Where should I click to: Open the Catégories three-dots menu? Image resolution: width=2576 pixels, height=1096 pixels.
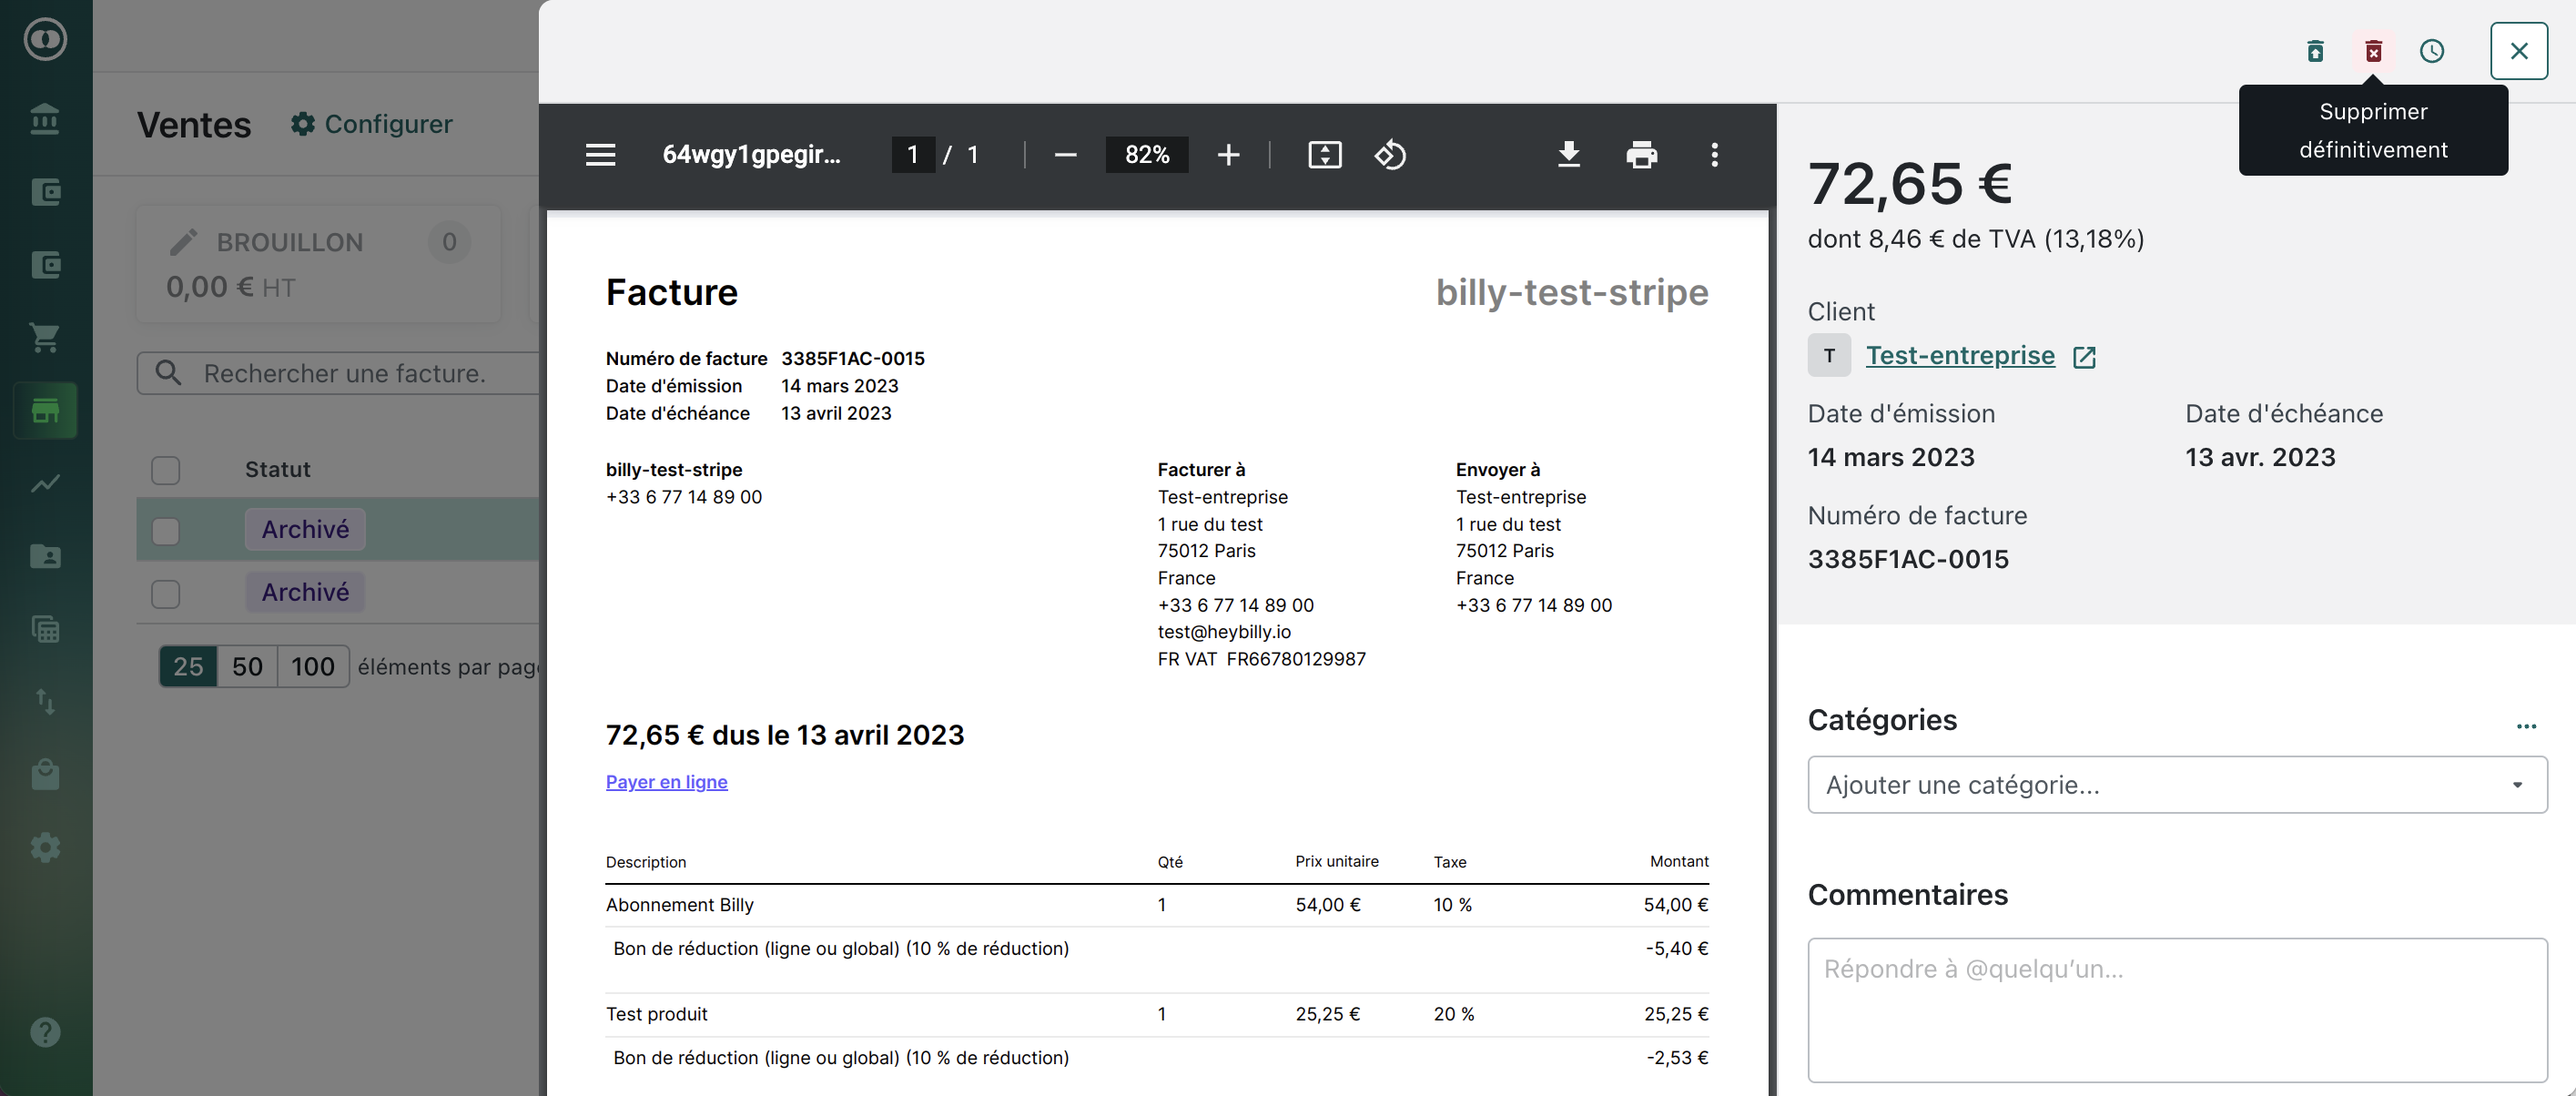pos(2526,726)
